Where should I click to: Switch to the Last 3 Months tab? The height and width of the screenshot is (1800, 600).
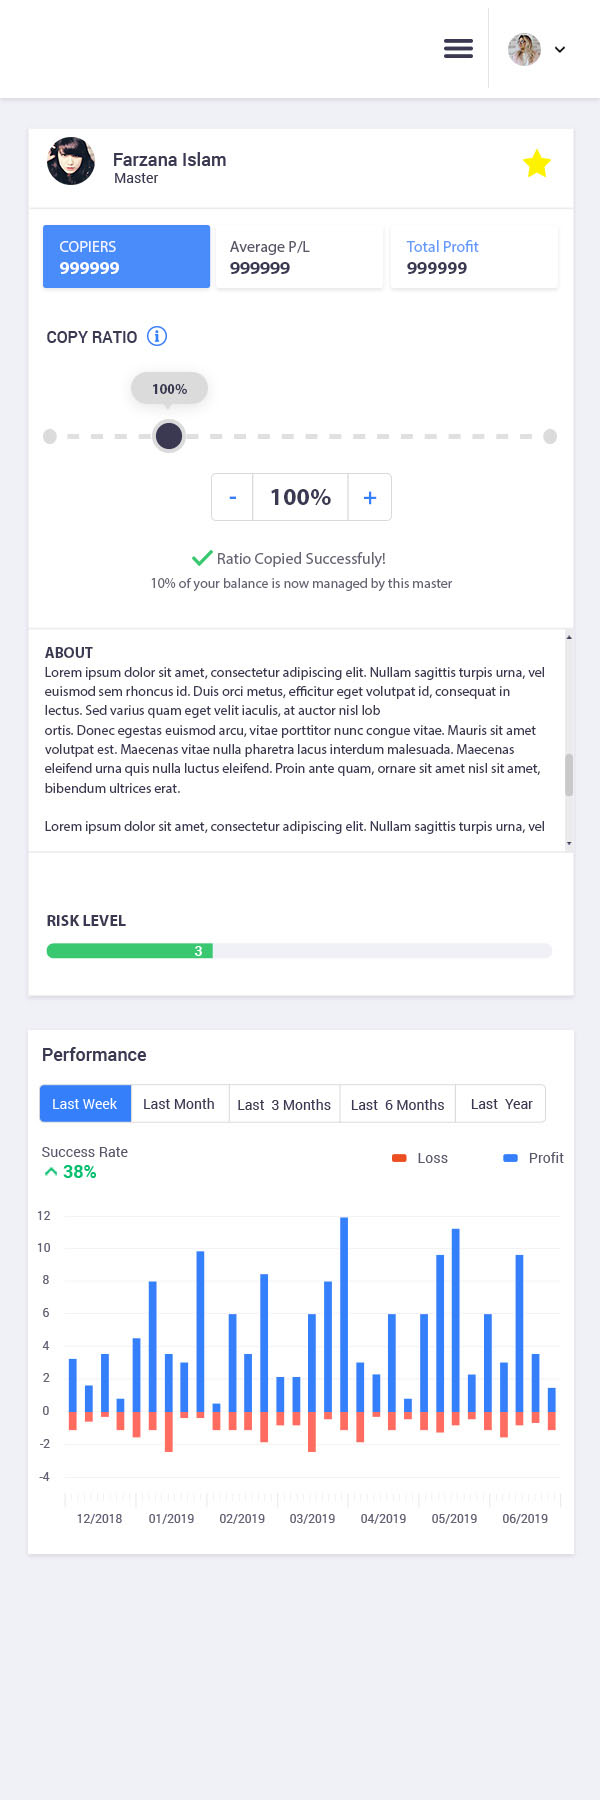tap(284, 1104)
